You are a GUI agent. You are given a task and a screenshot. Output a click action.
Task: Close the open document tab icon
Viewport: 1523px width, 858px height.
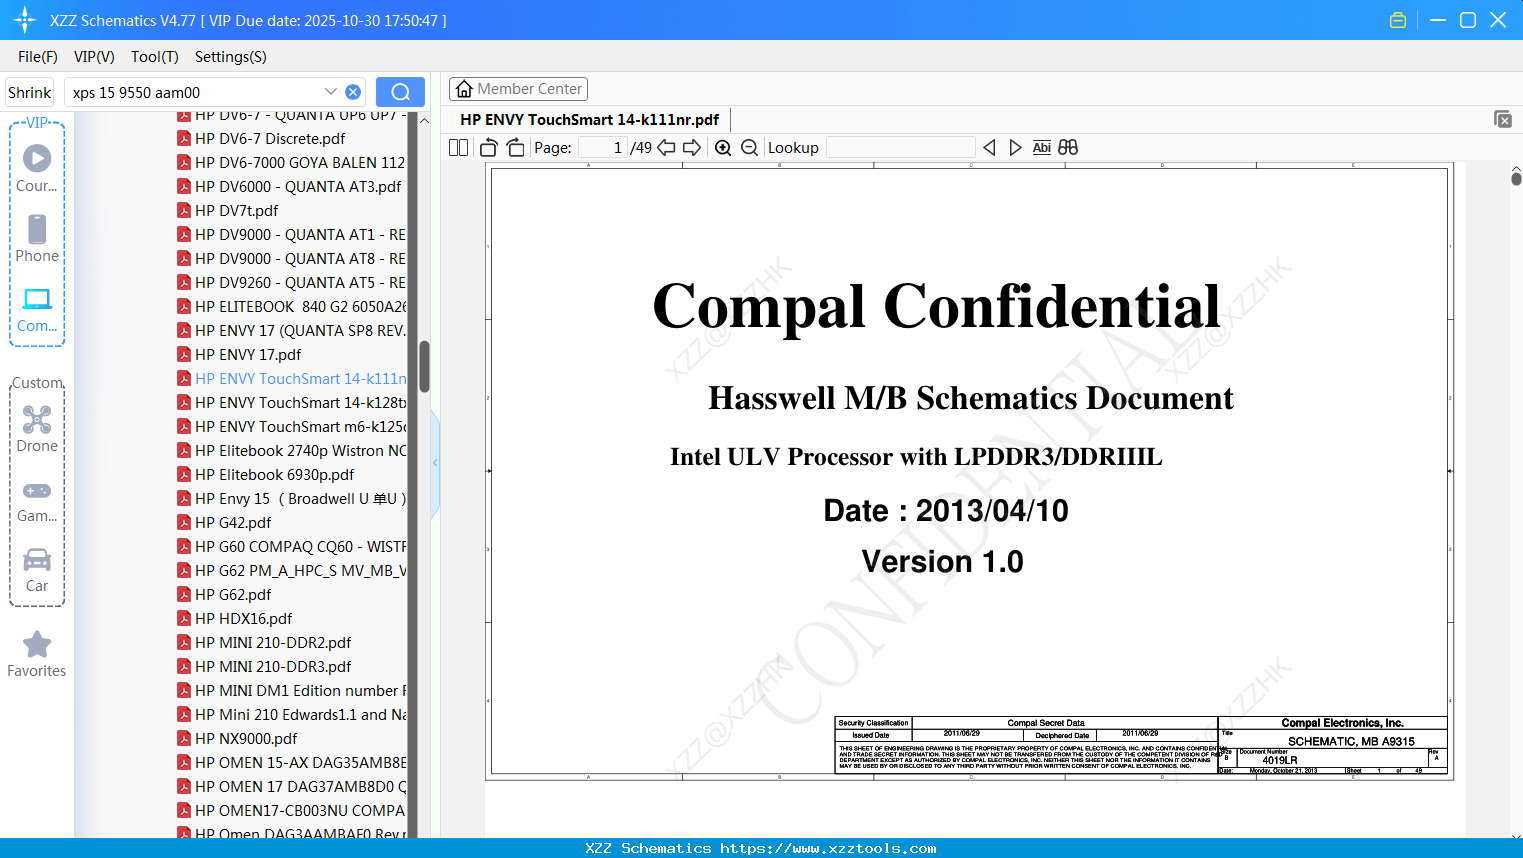pos(1503,119)
